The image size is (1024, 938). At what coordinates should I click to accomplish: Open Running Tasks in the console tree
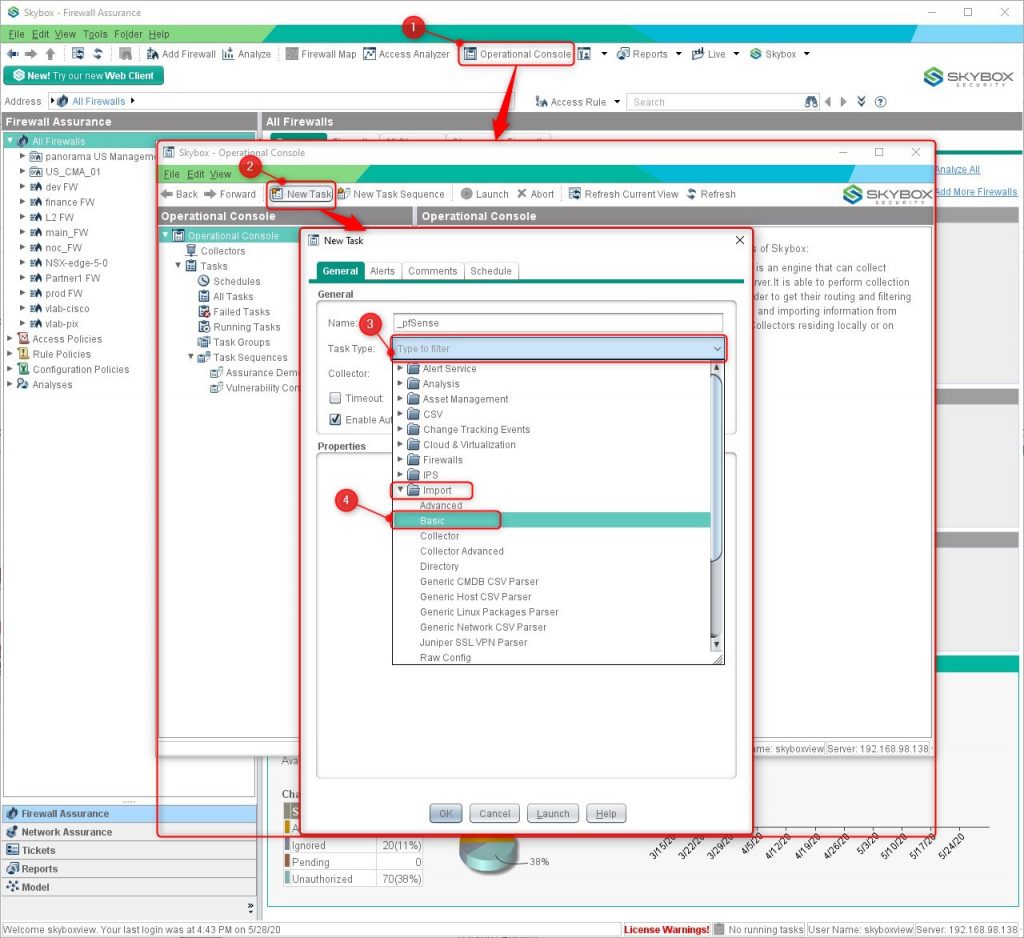pyautogui.click(x=246, y=327)
